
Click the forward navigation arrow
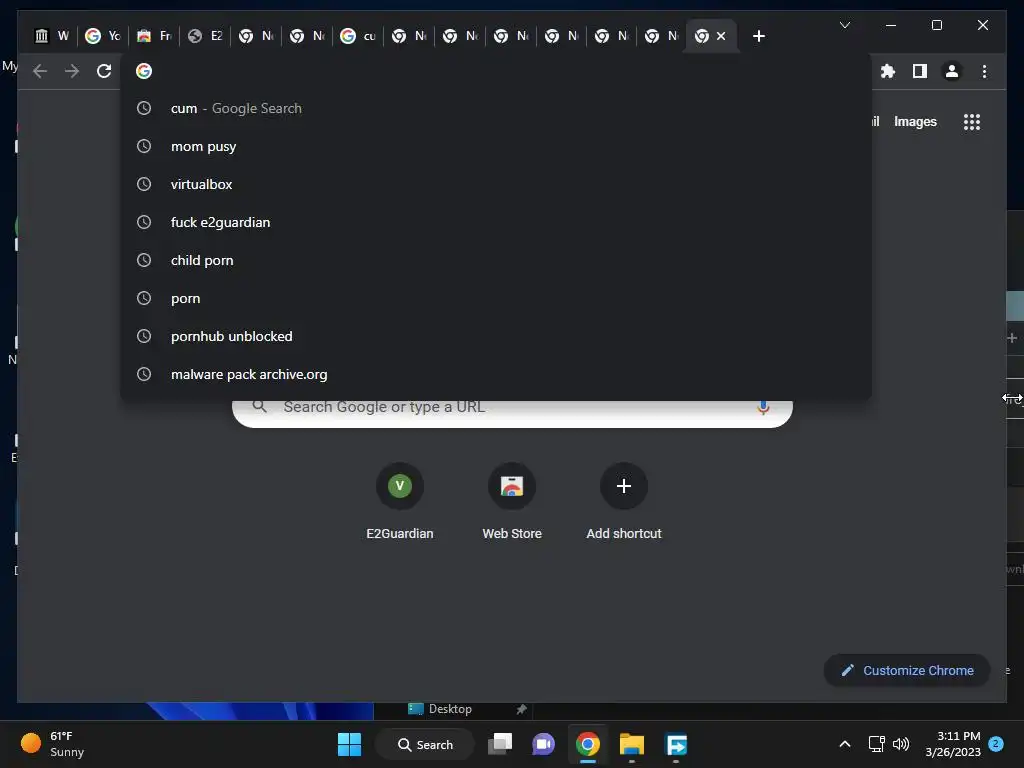point(72,71)
